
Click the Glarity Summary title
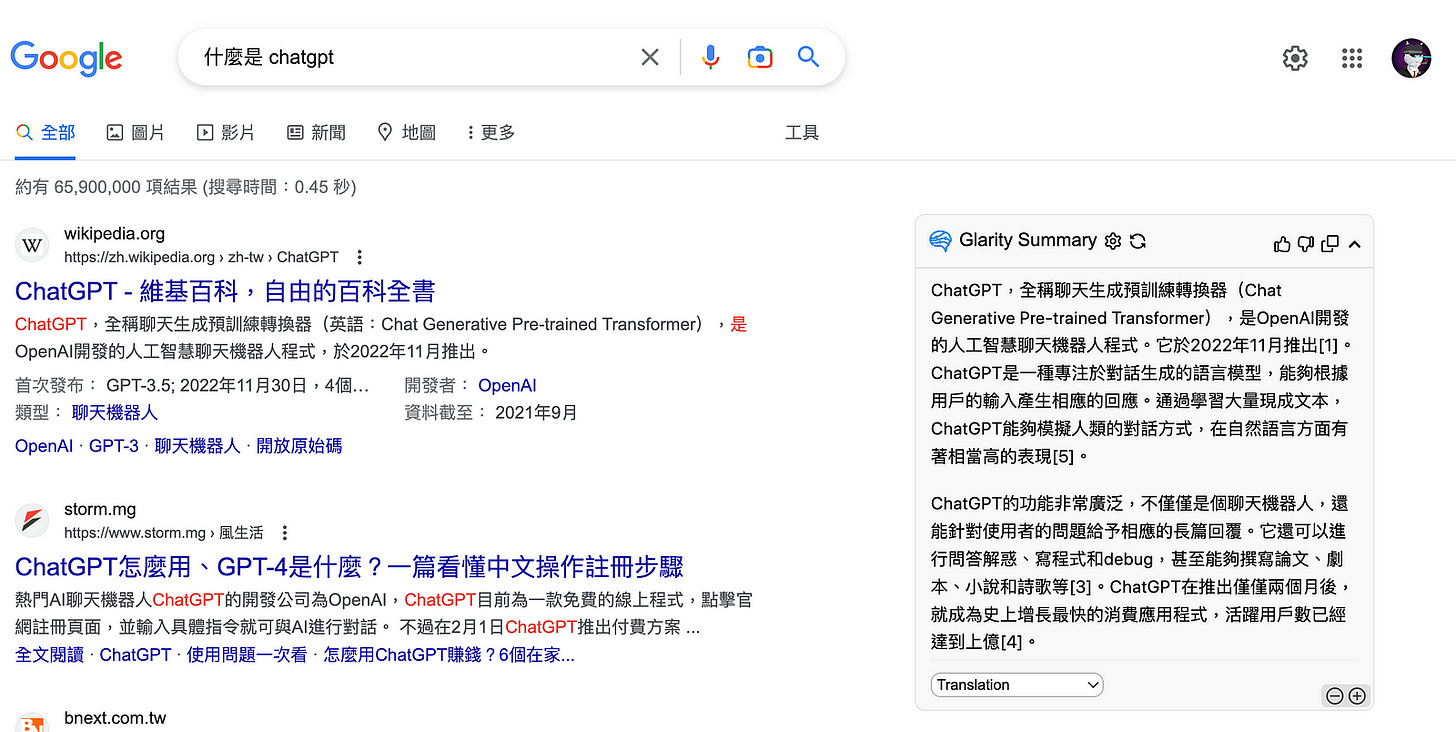(x=1028, y=240)
